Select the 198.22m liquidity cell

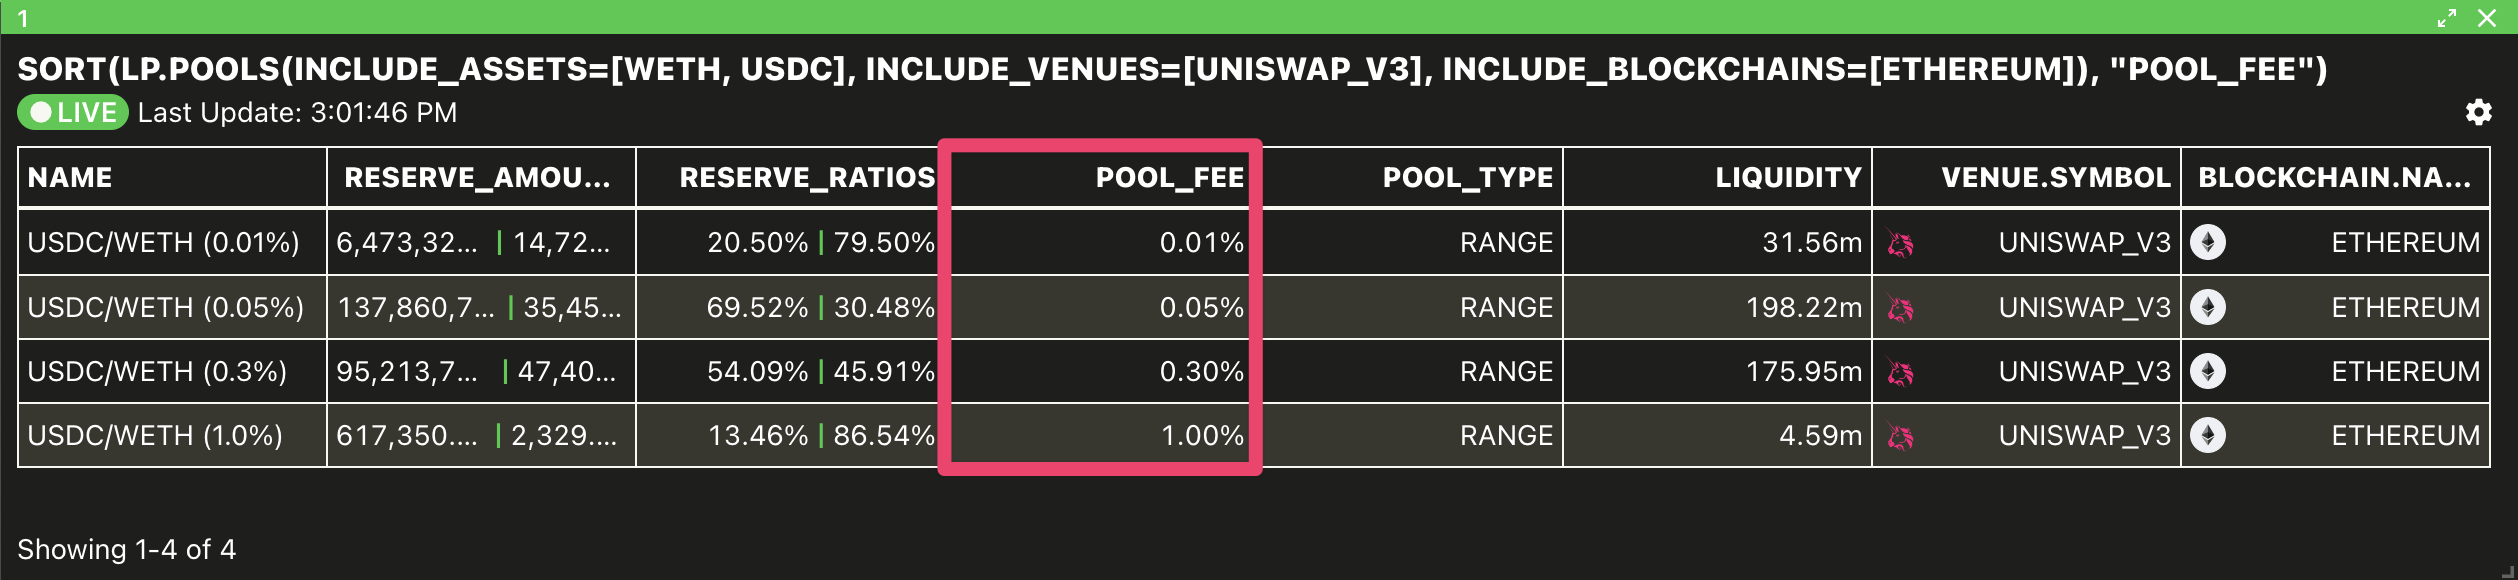pyautogui.click(x=1717, y=308)
